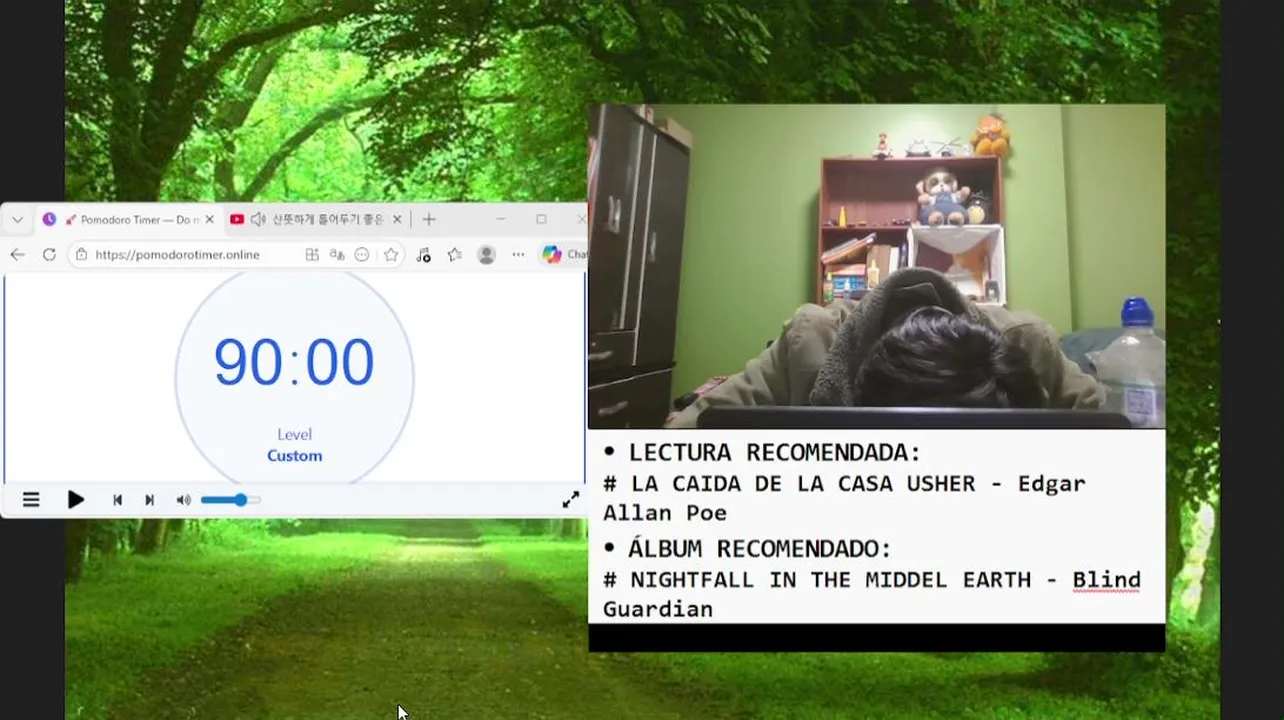Go back with the browser back arrow

coord(17,255)
